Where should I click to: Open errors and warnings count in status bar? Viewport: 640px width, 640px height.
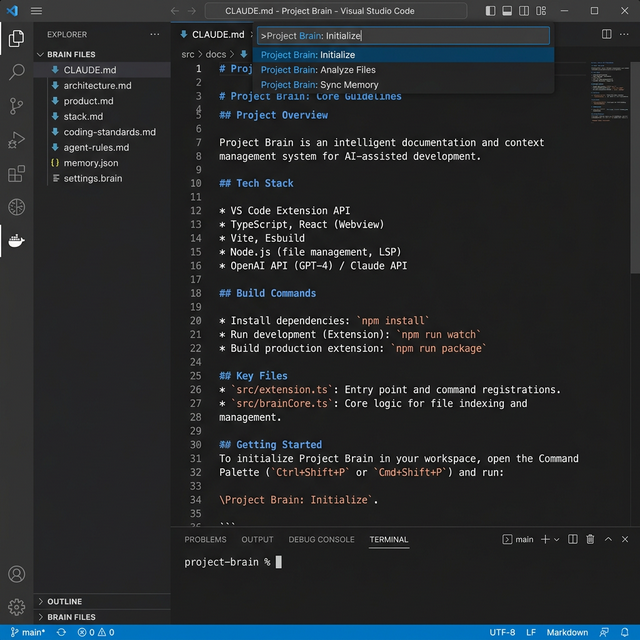coord(96,632)
